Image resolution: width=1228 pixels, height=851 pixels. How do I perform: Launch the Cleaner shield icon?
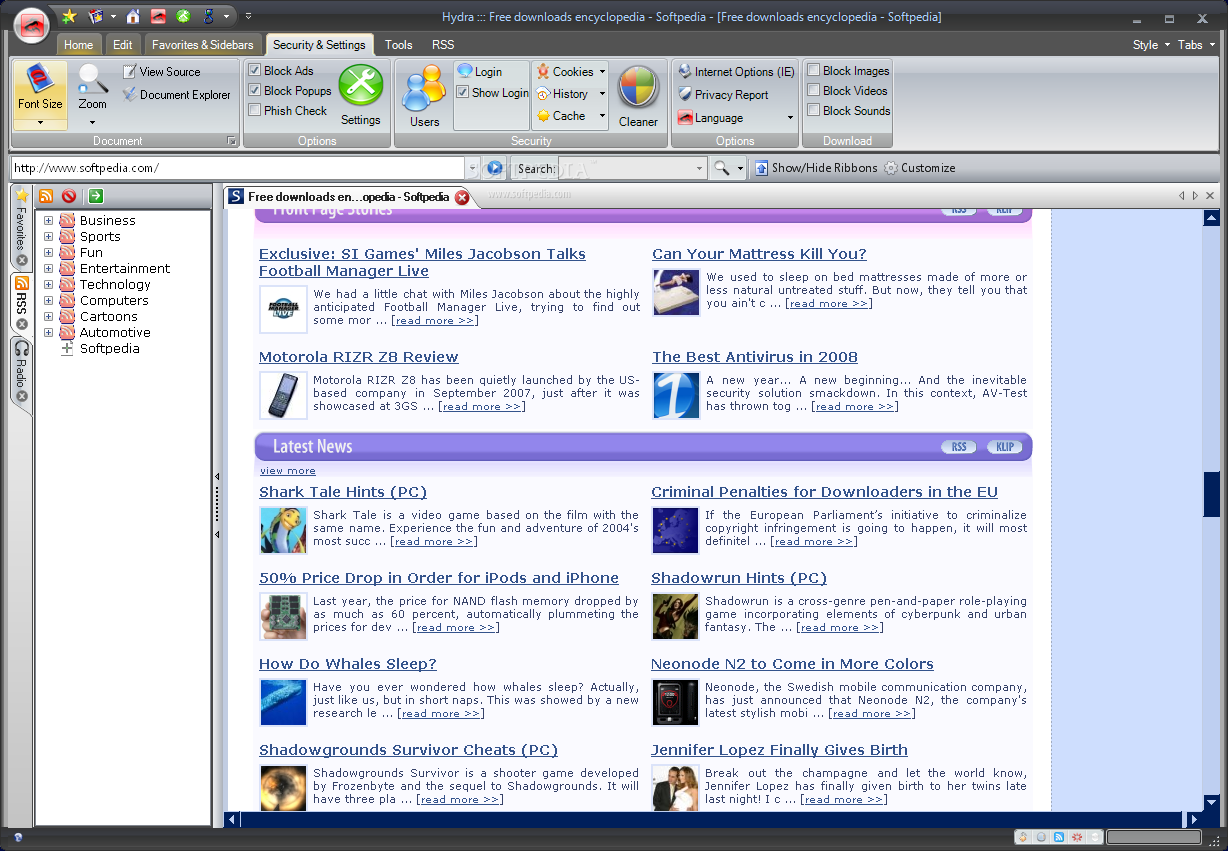[638, 95]
